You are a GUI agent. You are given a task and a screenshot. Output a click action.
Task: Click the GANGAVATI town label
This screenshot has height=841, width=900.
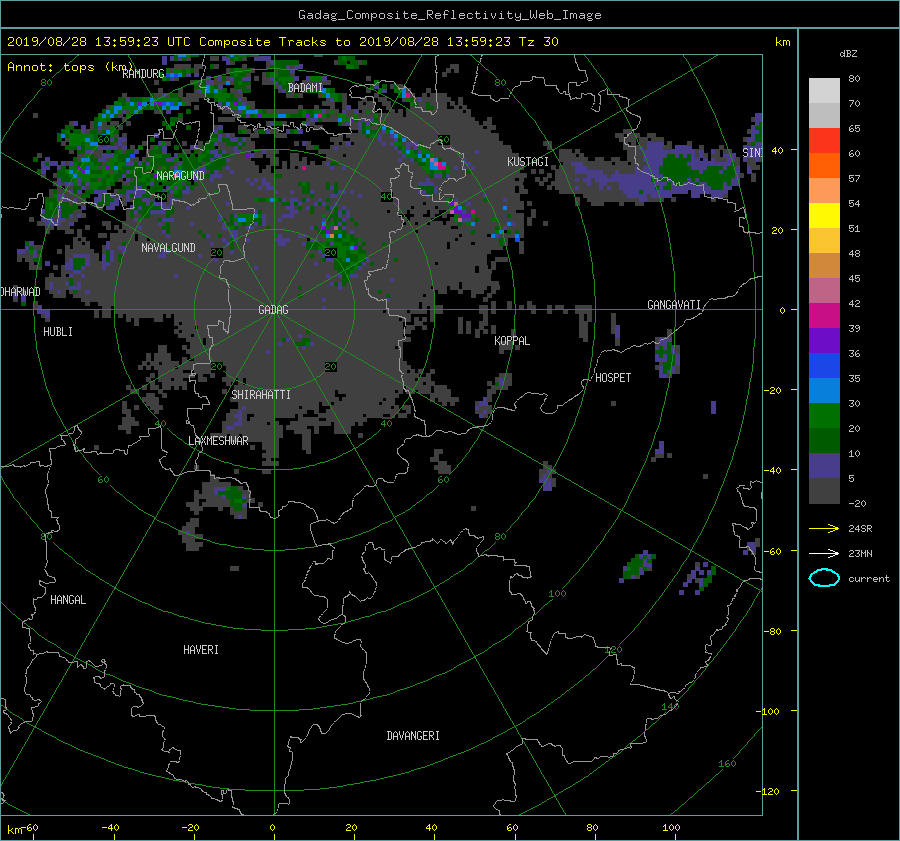pyautogui.click(x=674, y=305)
